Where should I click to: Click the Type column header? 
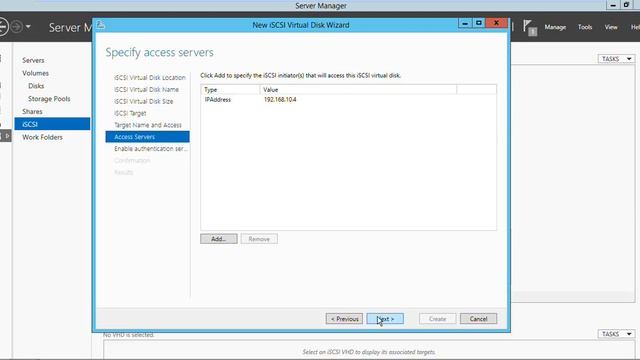tap(230, 89)
